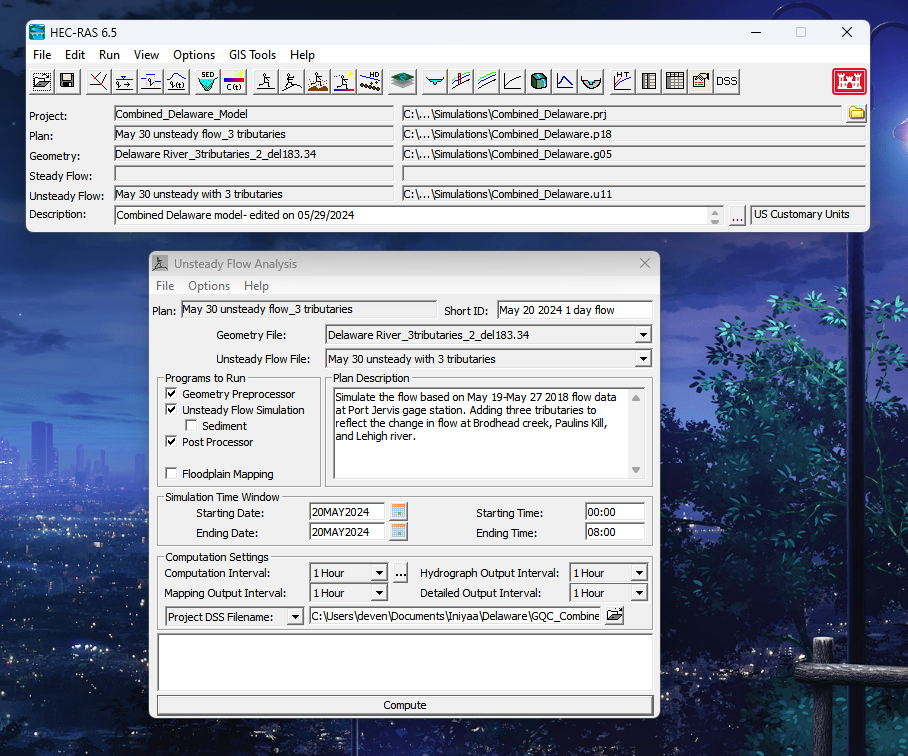Screen dimensions: 908x756
Task: Open the Computation Interval dropdown
Action: coord(379,573)
